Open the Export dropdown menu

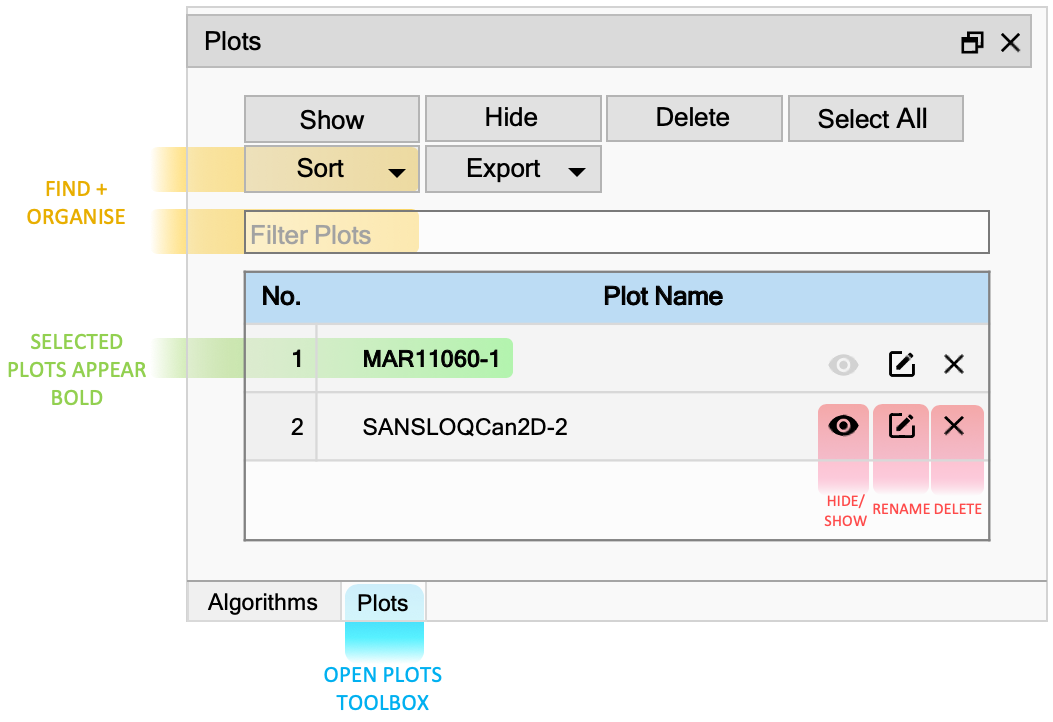coord(513,169)
